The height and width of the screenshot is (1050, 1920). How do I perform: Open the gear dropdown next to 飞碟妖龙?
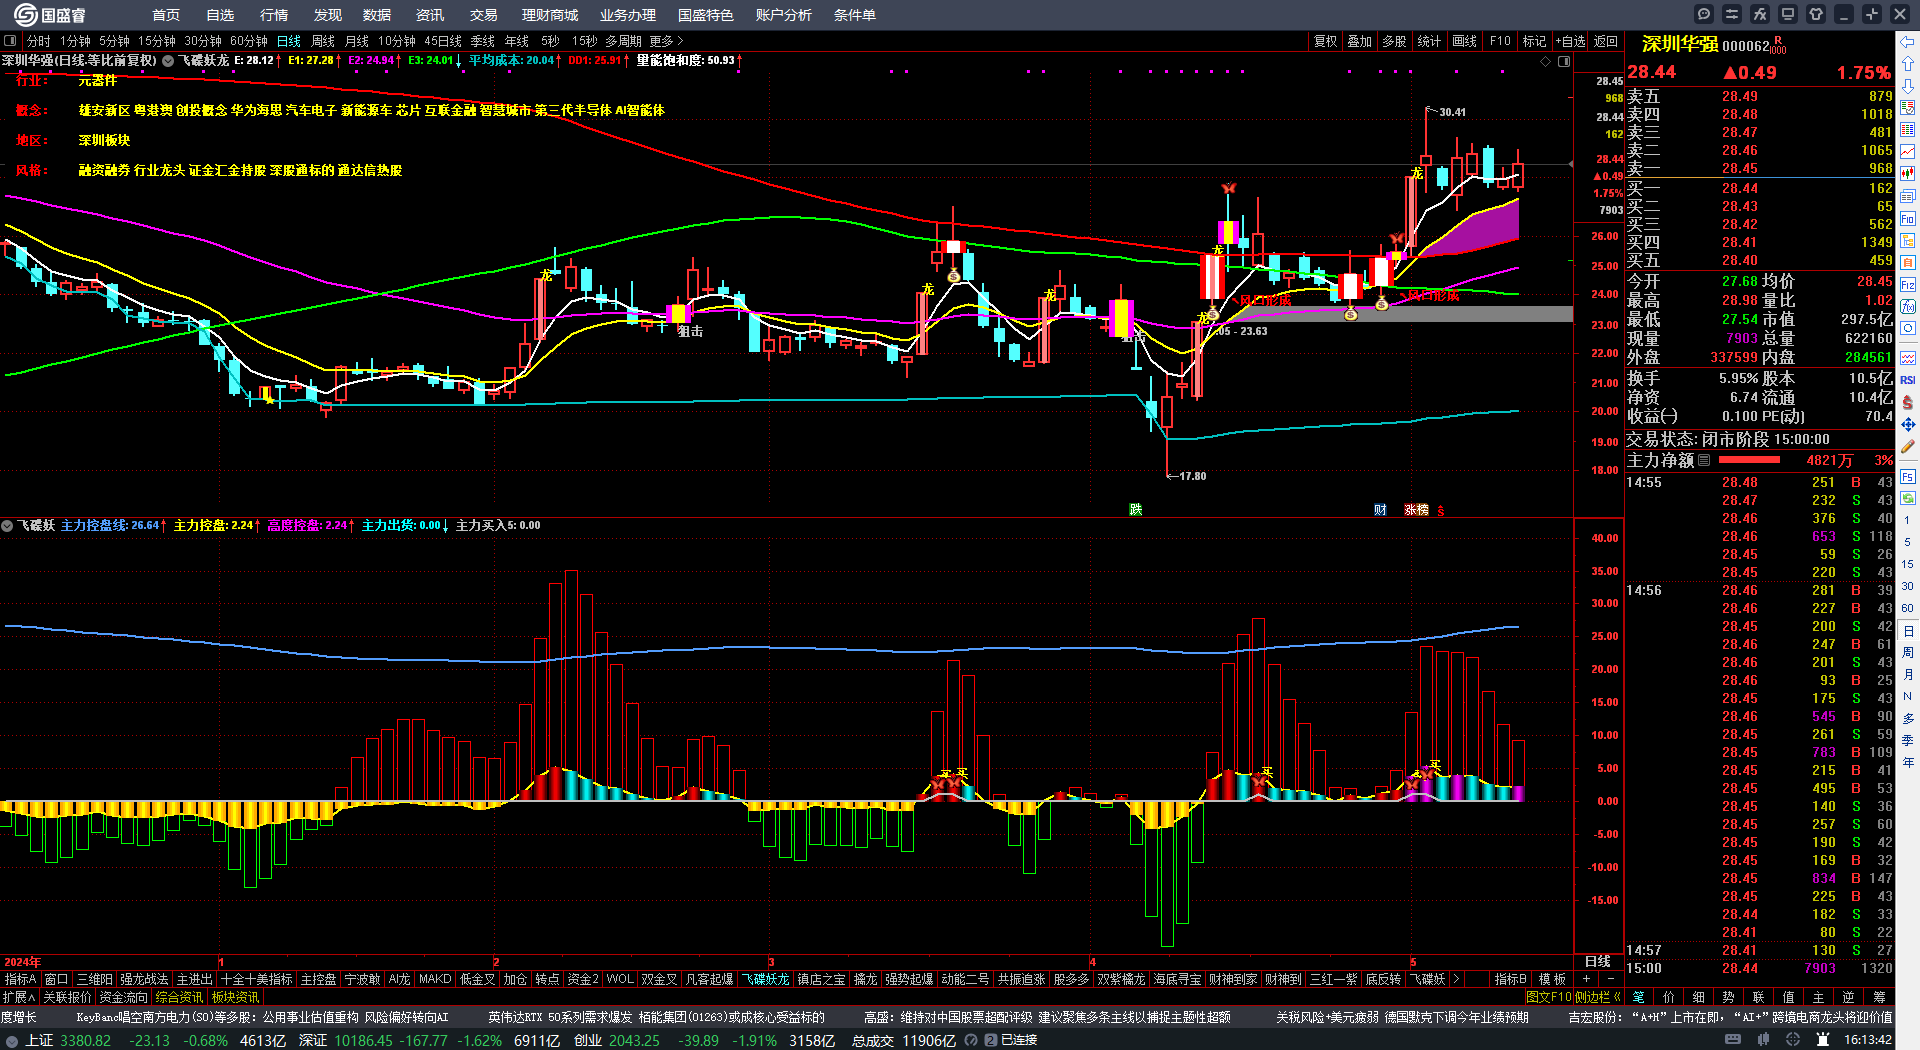coord(168,61)
